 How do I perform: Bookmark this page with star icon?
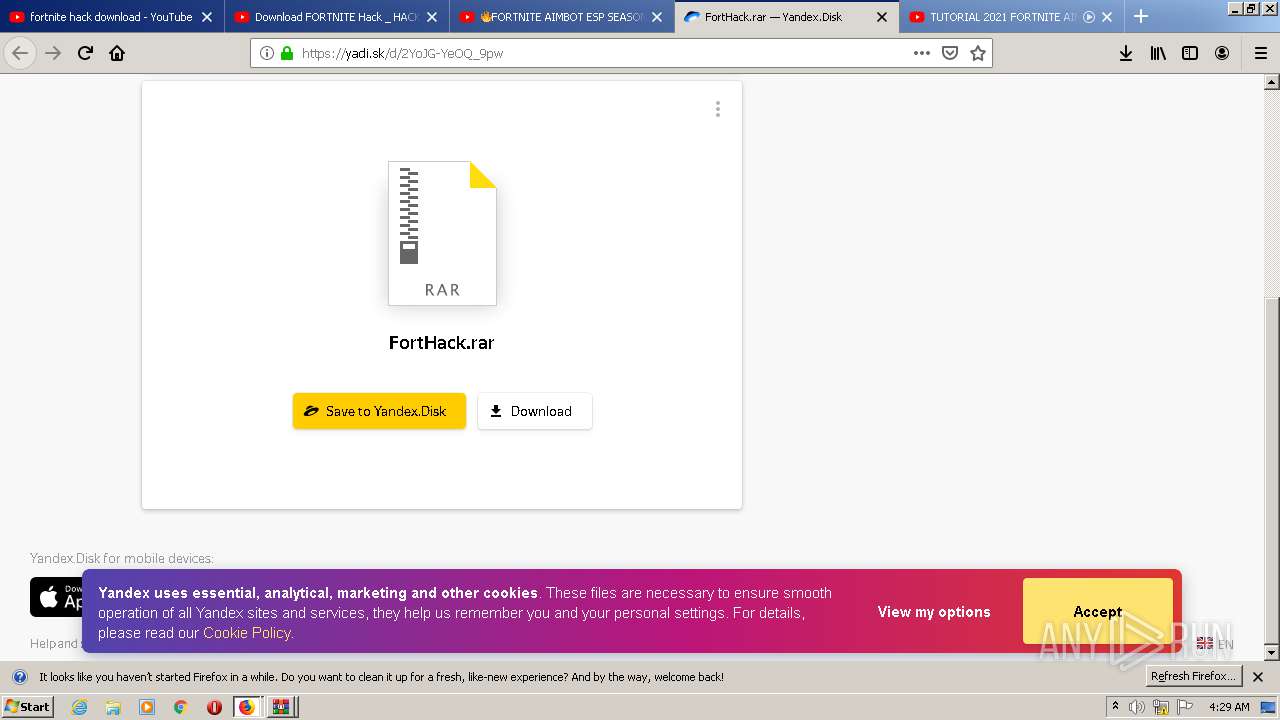[978, 53]
